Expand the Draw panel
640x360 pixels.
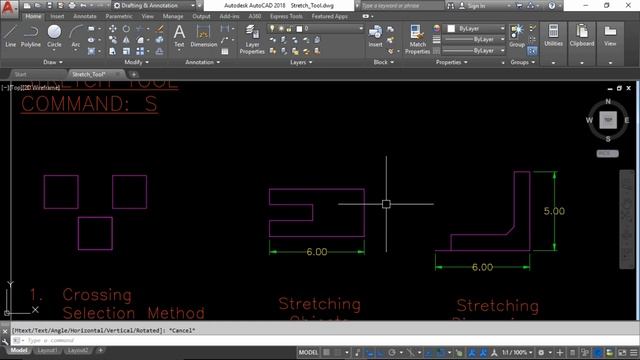[53, 62]
